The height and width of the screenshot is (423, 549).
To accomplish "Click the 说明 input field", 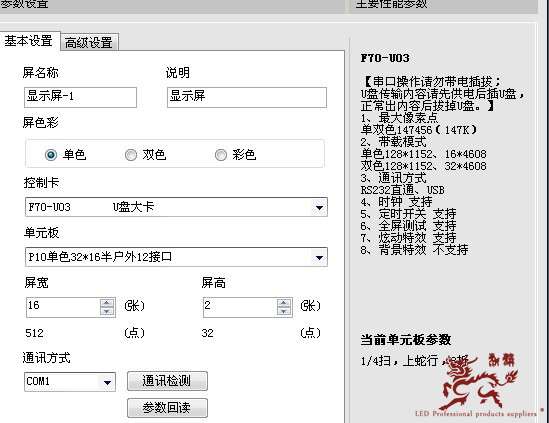I will [x=247, y=97].
